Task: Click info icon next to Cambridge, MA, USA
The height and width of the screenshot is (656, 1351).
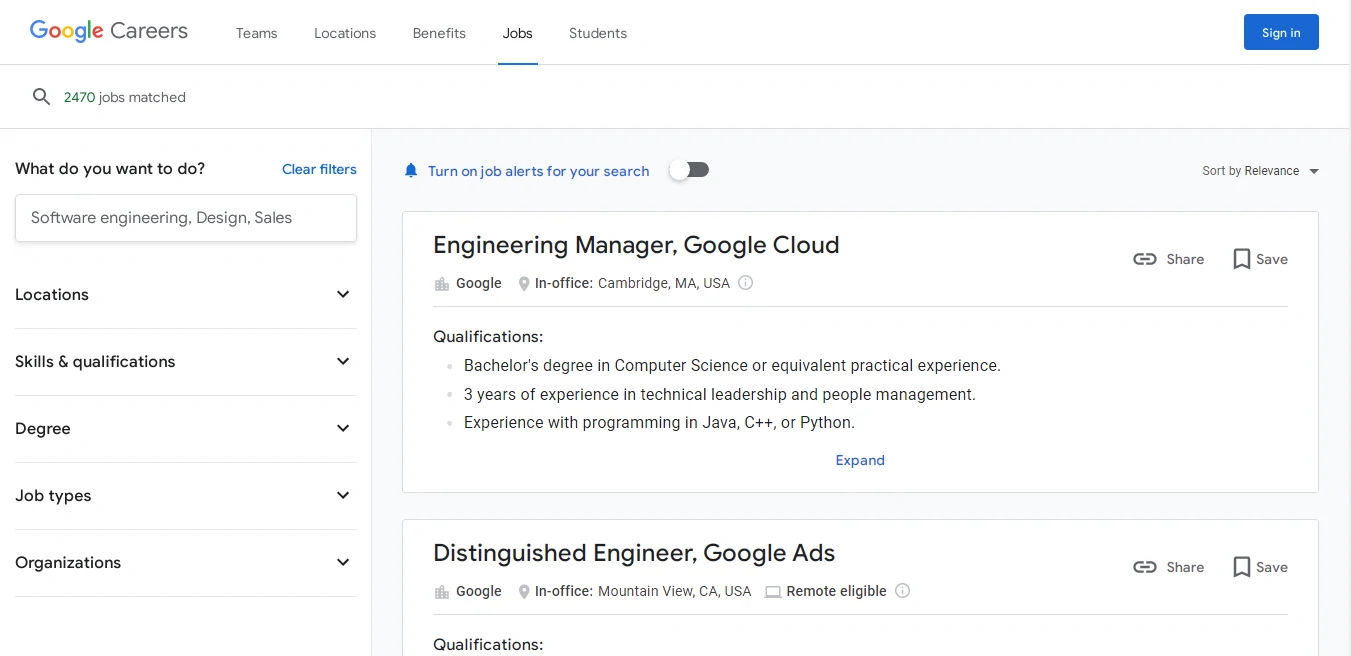Action: pos(745,283)
